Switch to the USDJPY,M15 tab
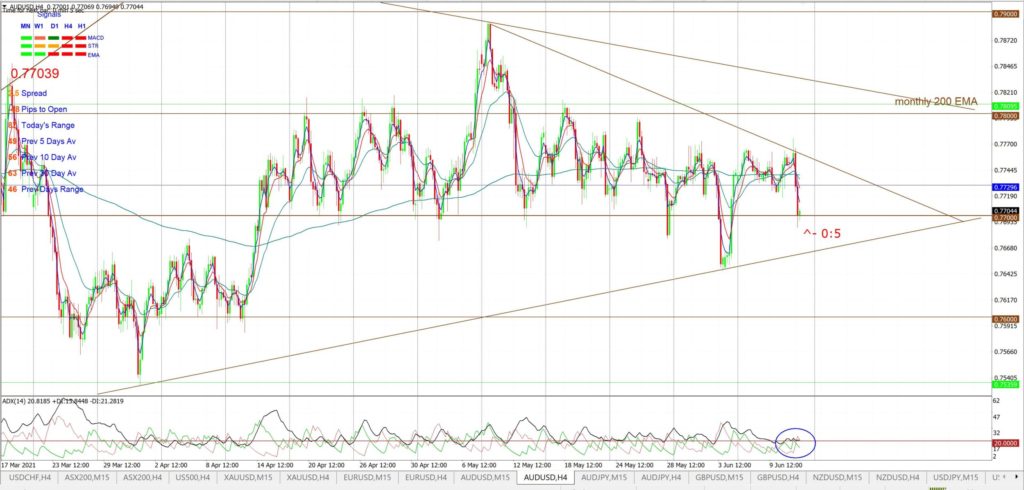Image resolution: width=1024 pixels, height=490 pixels. (x=956, y=478)
